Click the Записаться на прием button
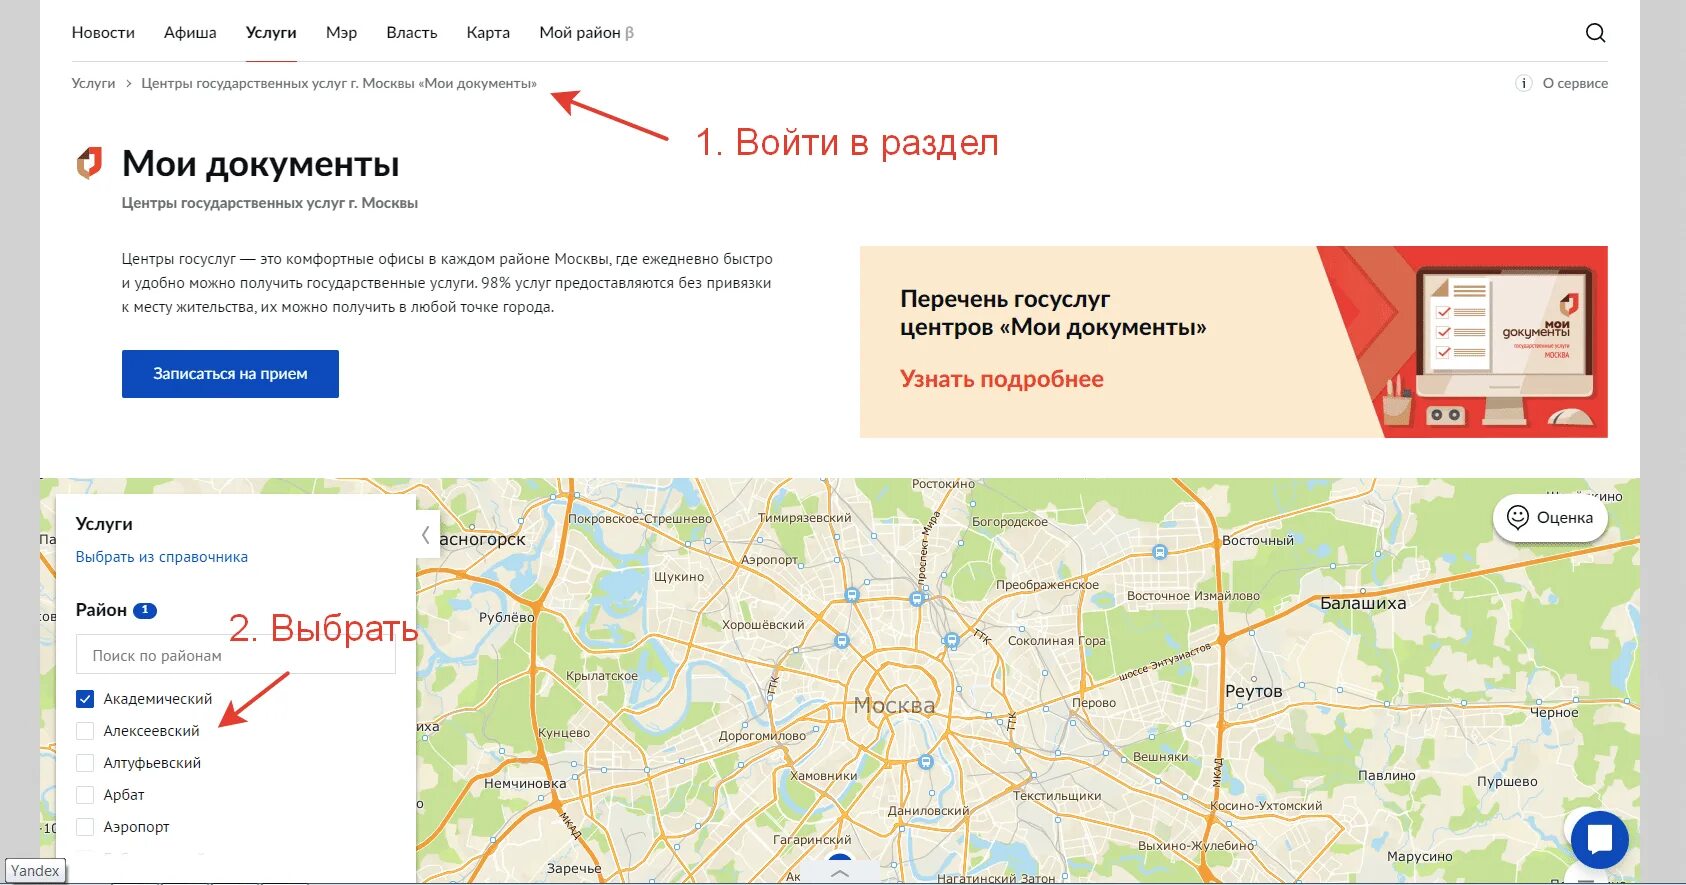This screenshot has height=885, width=1686. pyautogui.click(x=230, y=374)
